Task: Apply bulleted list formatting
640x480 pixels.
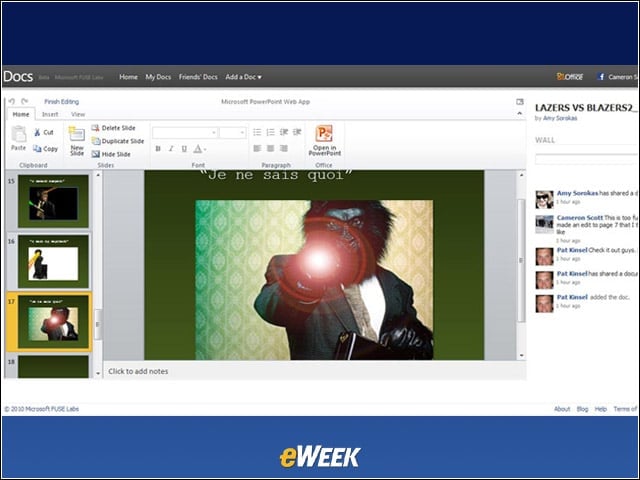Action: click(x=257, y=132)
